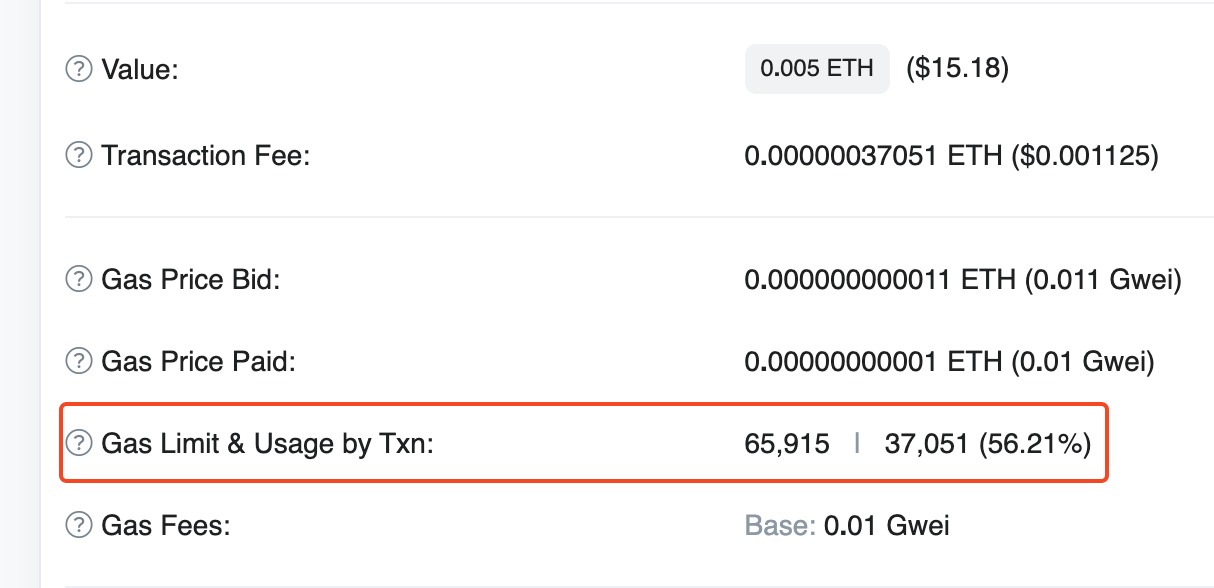Click the 0.005 ETH value badge
The height and width of the screenshot is (588, 1214).
click(x=817, y=69)
